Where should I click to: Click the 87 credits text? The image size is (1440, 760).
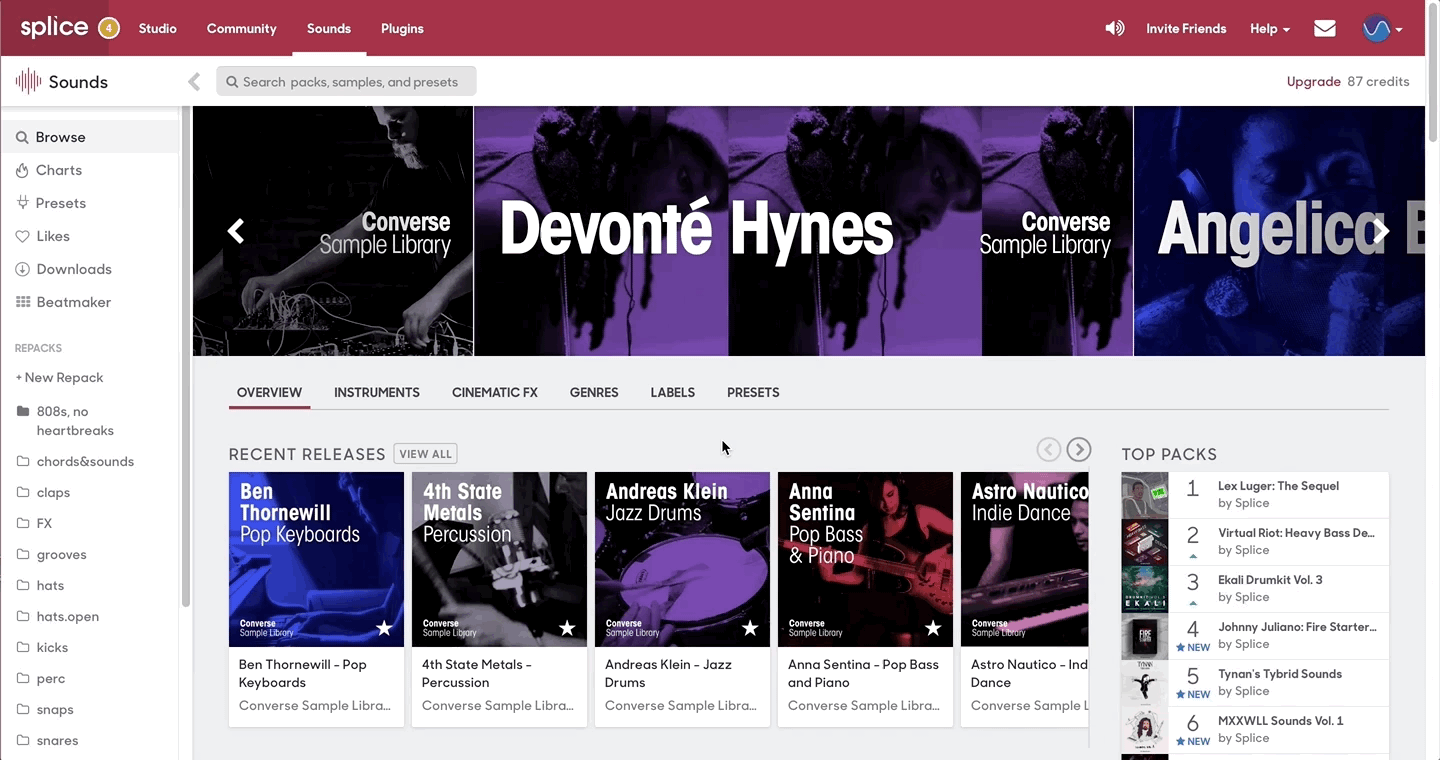[1378, 82]
